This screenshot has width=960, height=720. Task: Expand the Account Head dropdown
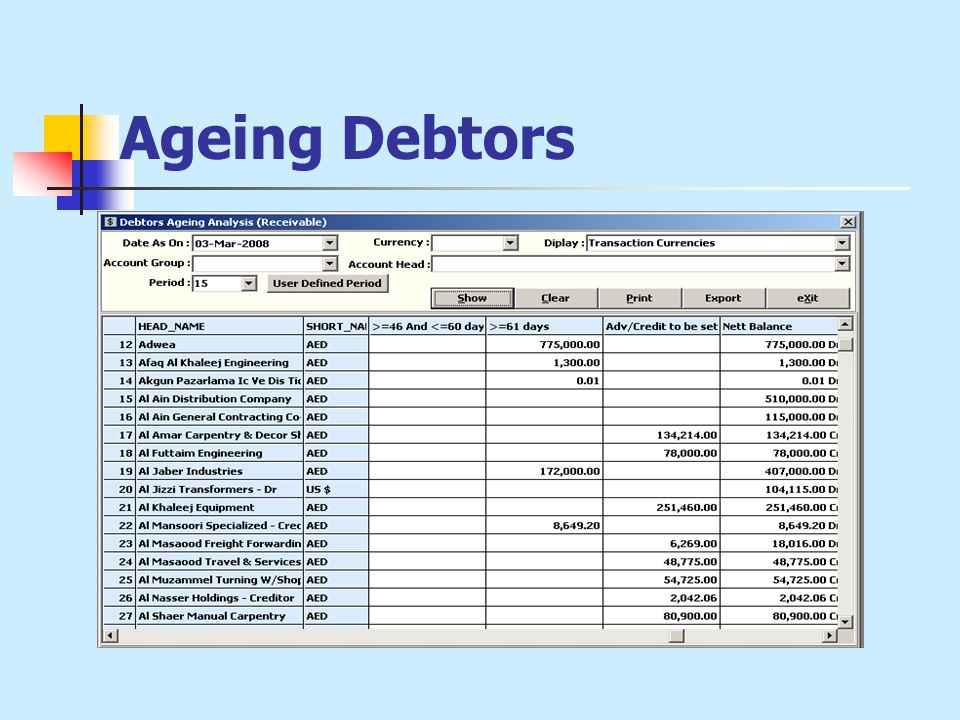click(842, 263)
